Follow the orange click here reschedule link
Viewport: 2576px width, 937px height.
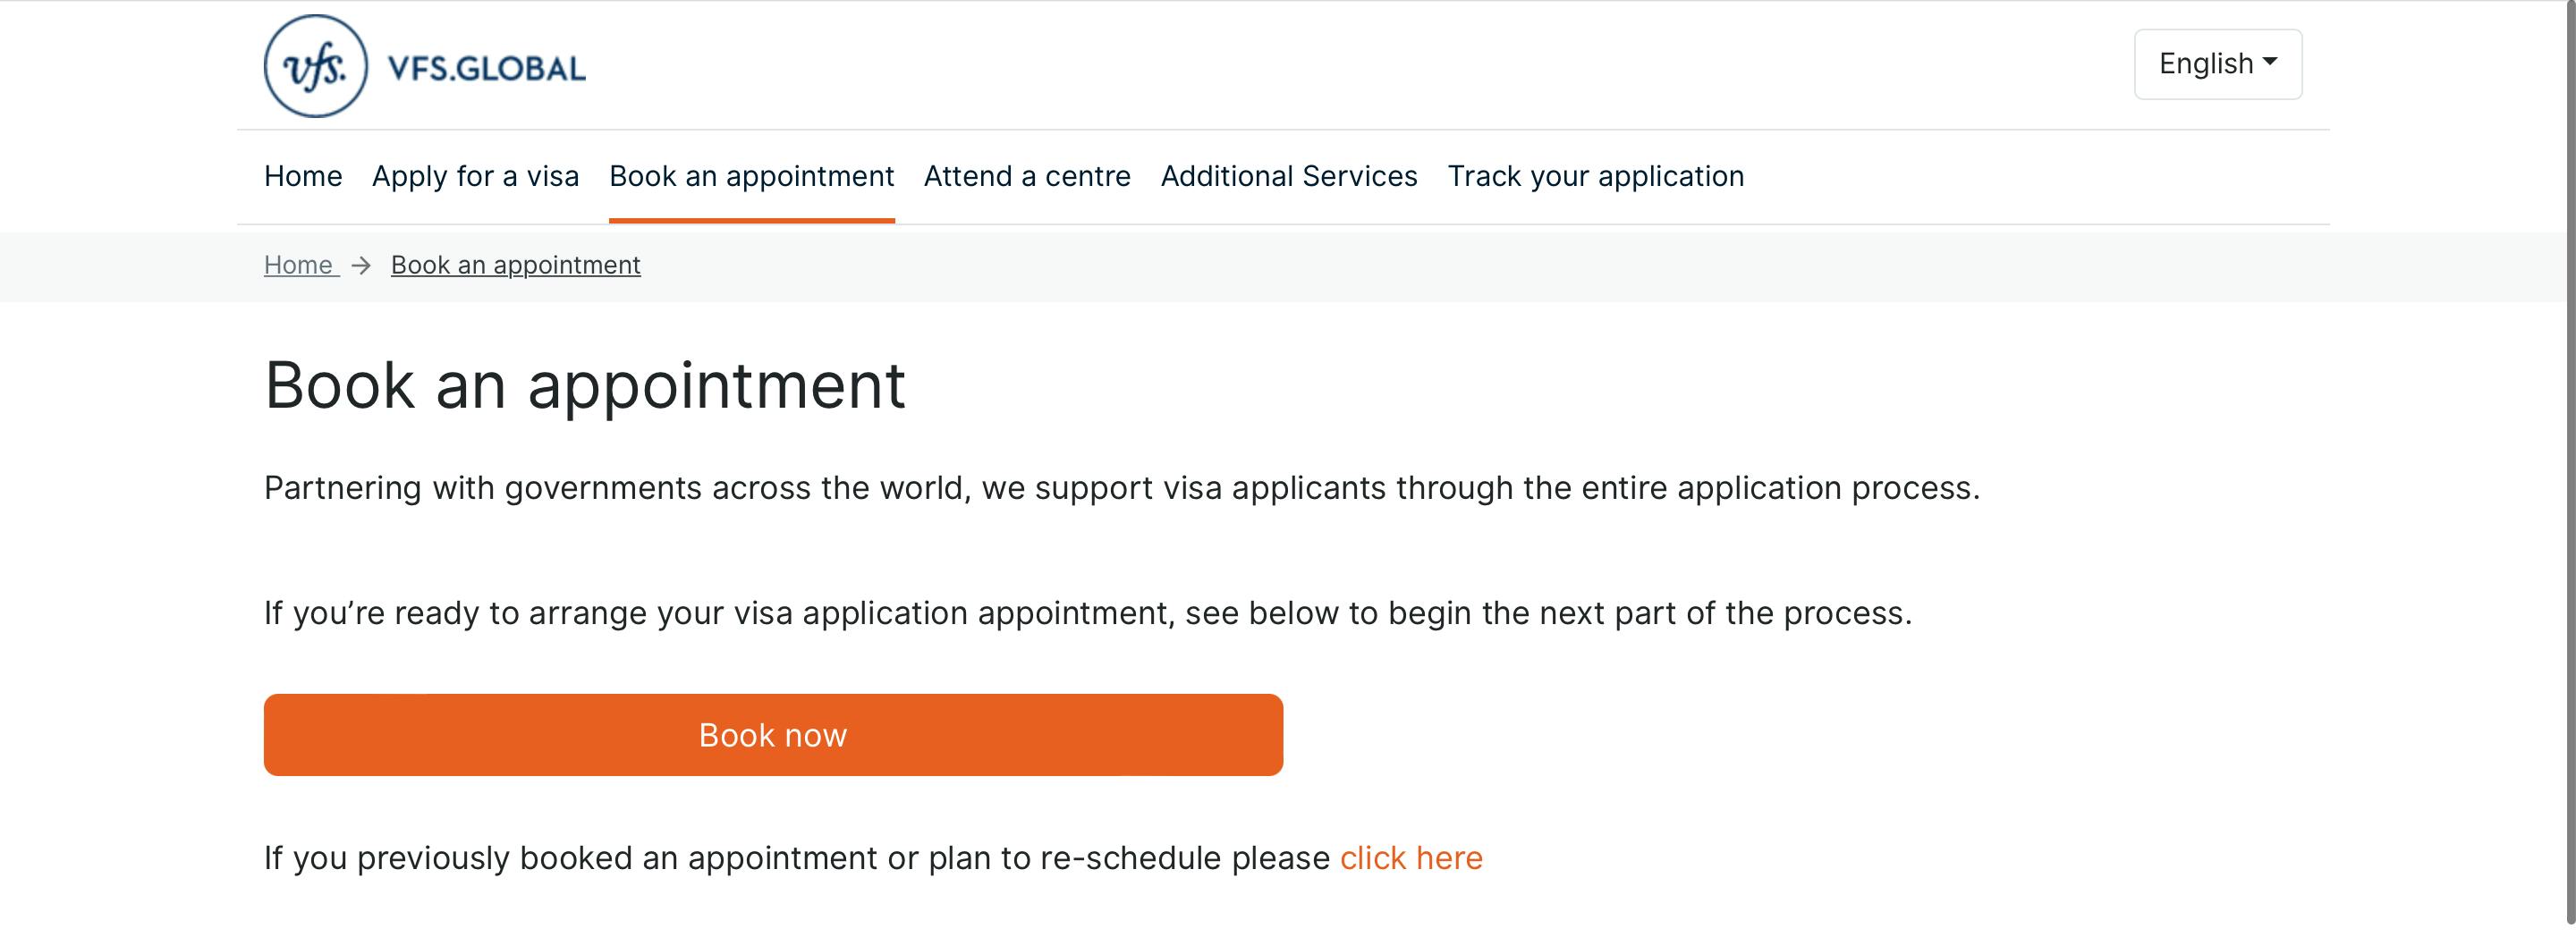coord(1411,858)
